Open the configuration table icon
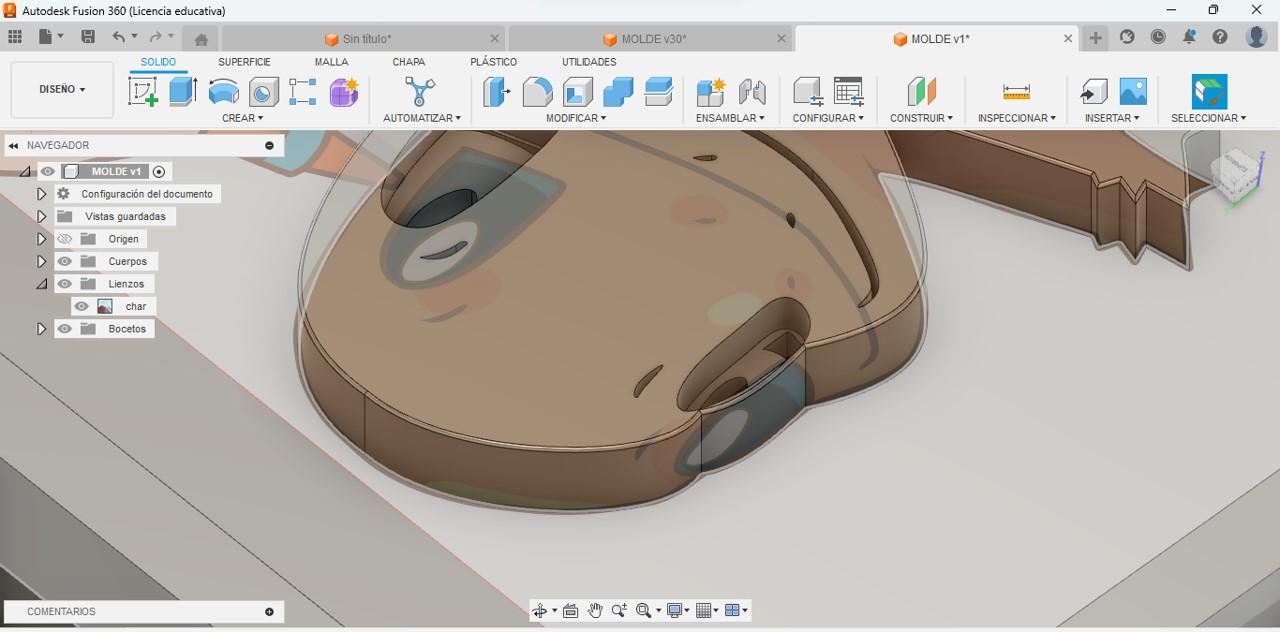The image size is (1280, 632). point(848,92)
